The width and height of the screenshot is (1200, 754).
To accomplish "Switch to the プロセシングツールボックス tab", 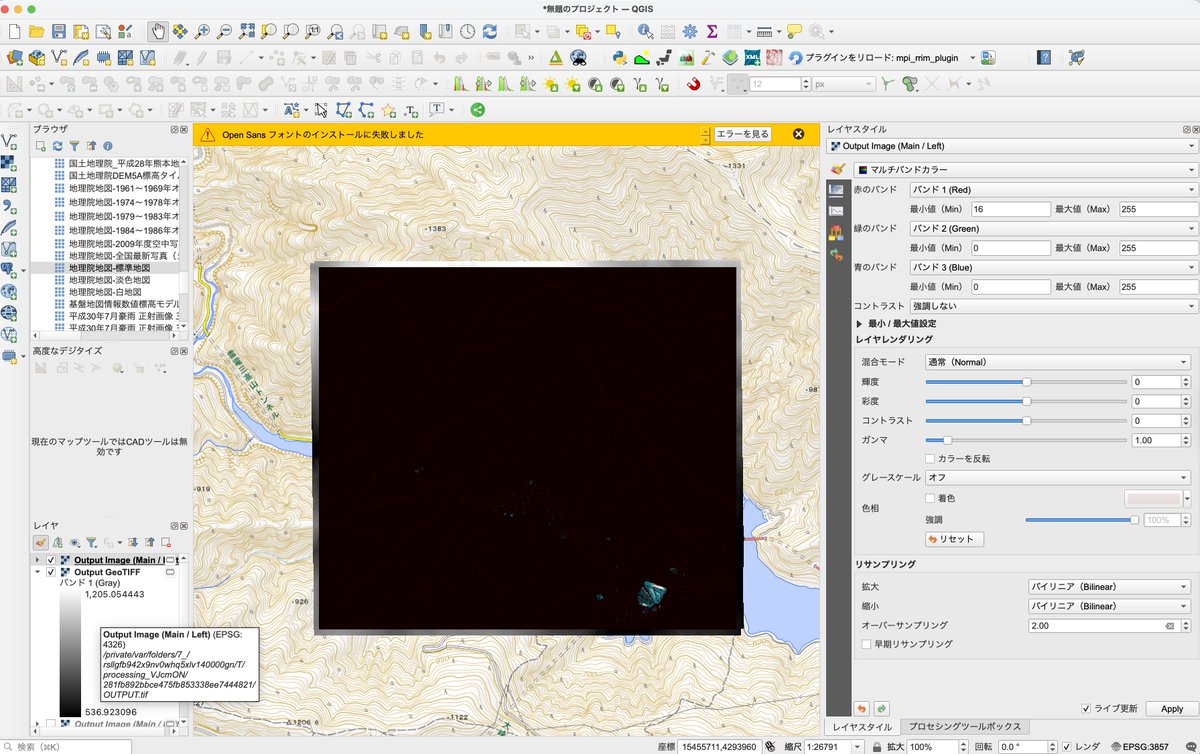I will pyautogui.click(x=965, y=727).
